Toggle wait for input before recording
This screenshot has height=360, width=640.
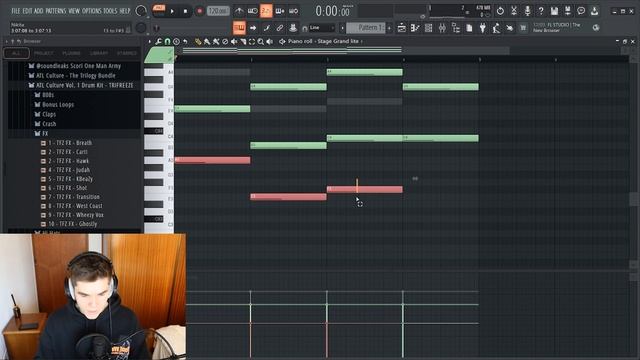pos(253,11)
